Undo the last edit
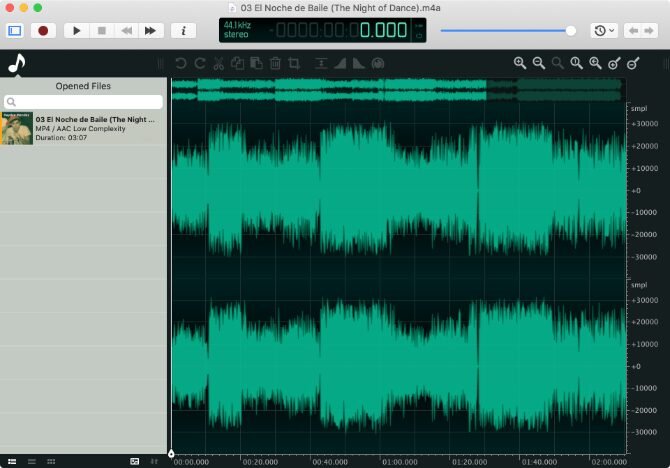Viewport: 670px width, 468px height. click(x=180, y=64)
